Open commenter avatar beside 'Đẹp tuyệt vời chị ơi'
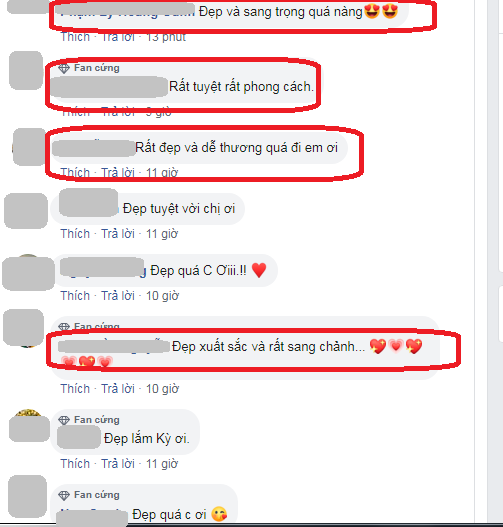 pos(26,211)
